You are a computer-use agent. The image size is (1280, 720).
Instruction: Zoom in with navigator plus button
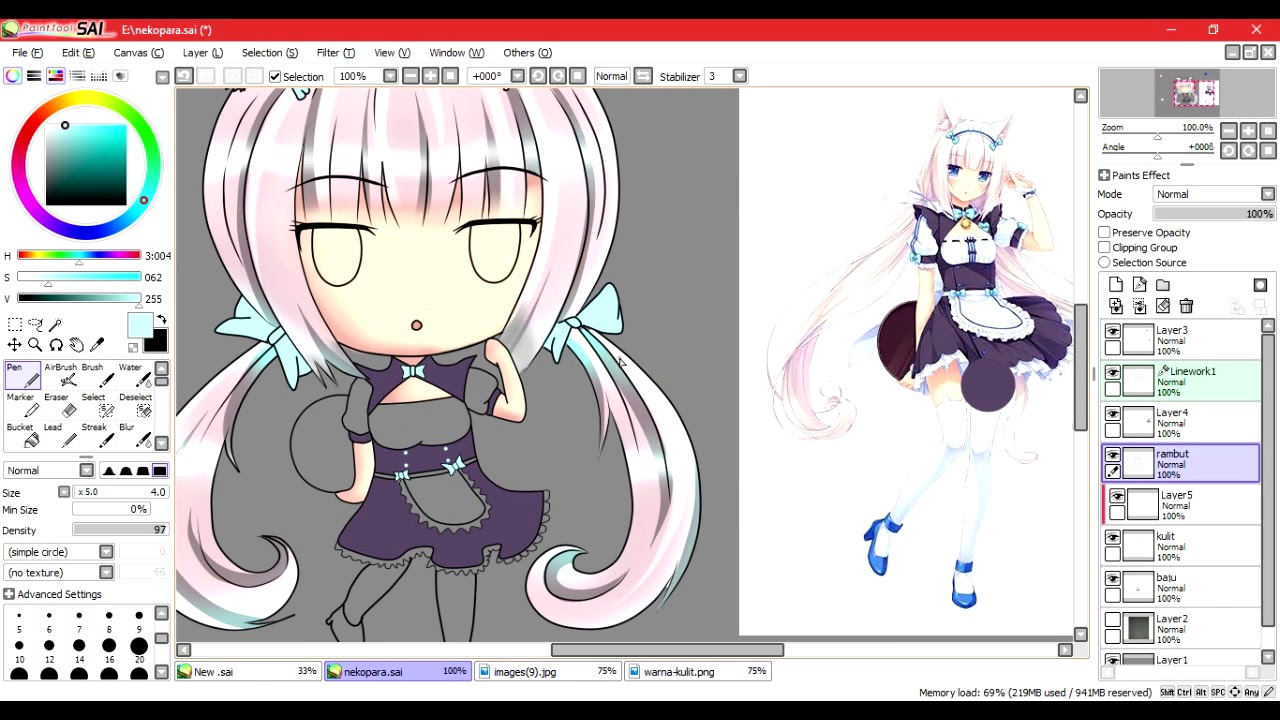1248,131
